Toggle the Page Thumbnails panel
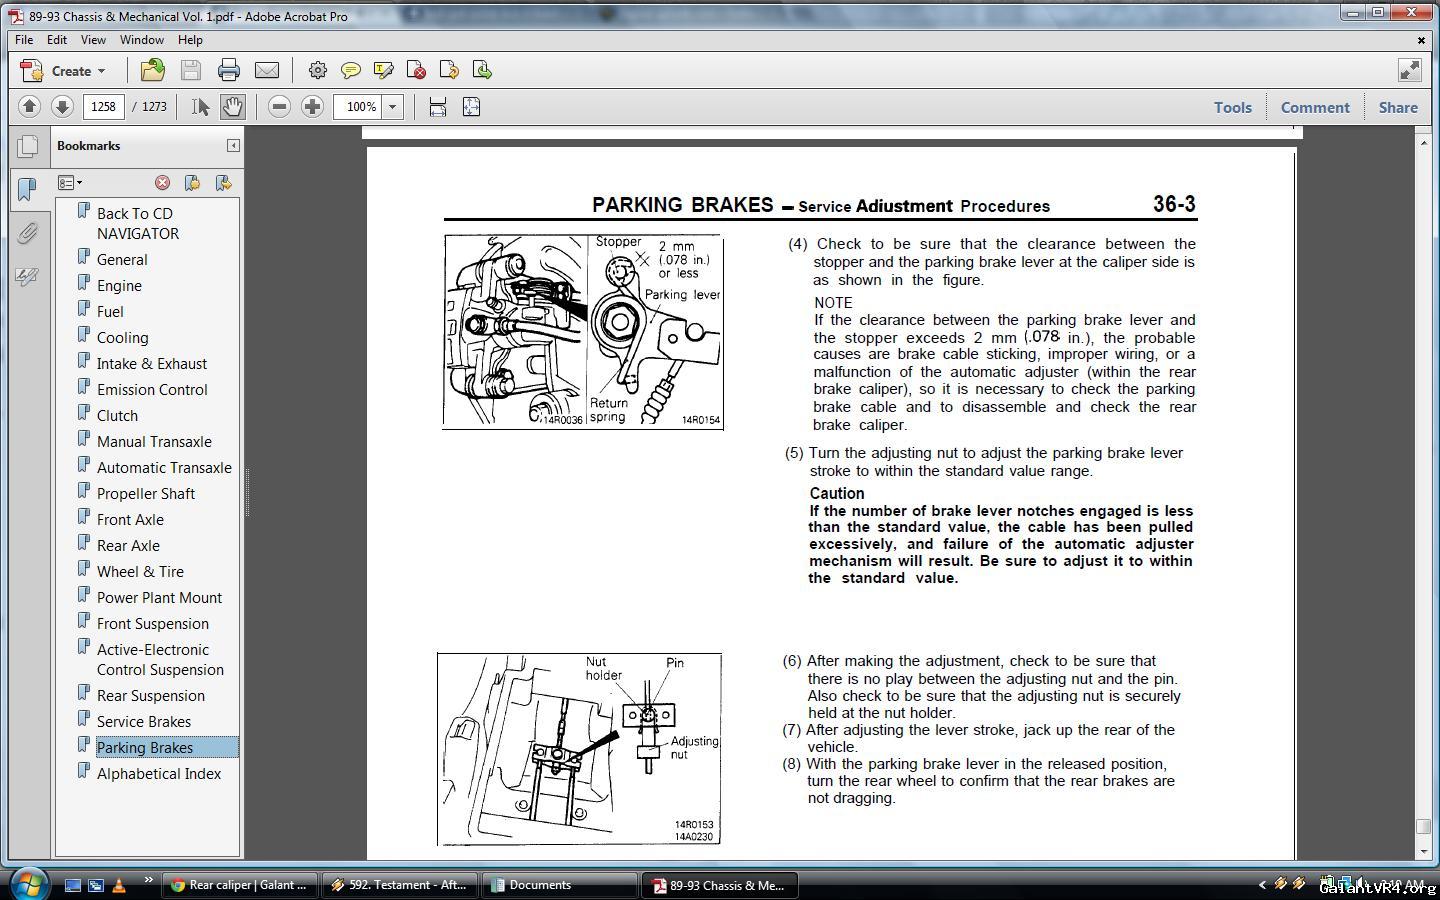The width and height of the screenshot is (1440, 900). (x=27, y=147)
